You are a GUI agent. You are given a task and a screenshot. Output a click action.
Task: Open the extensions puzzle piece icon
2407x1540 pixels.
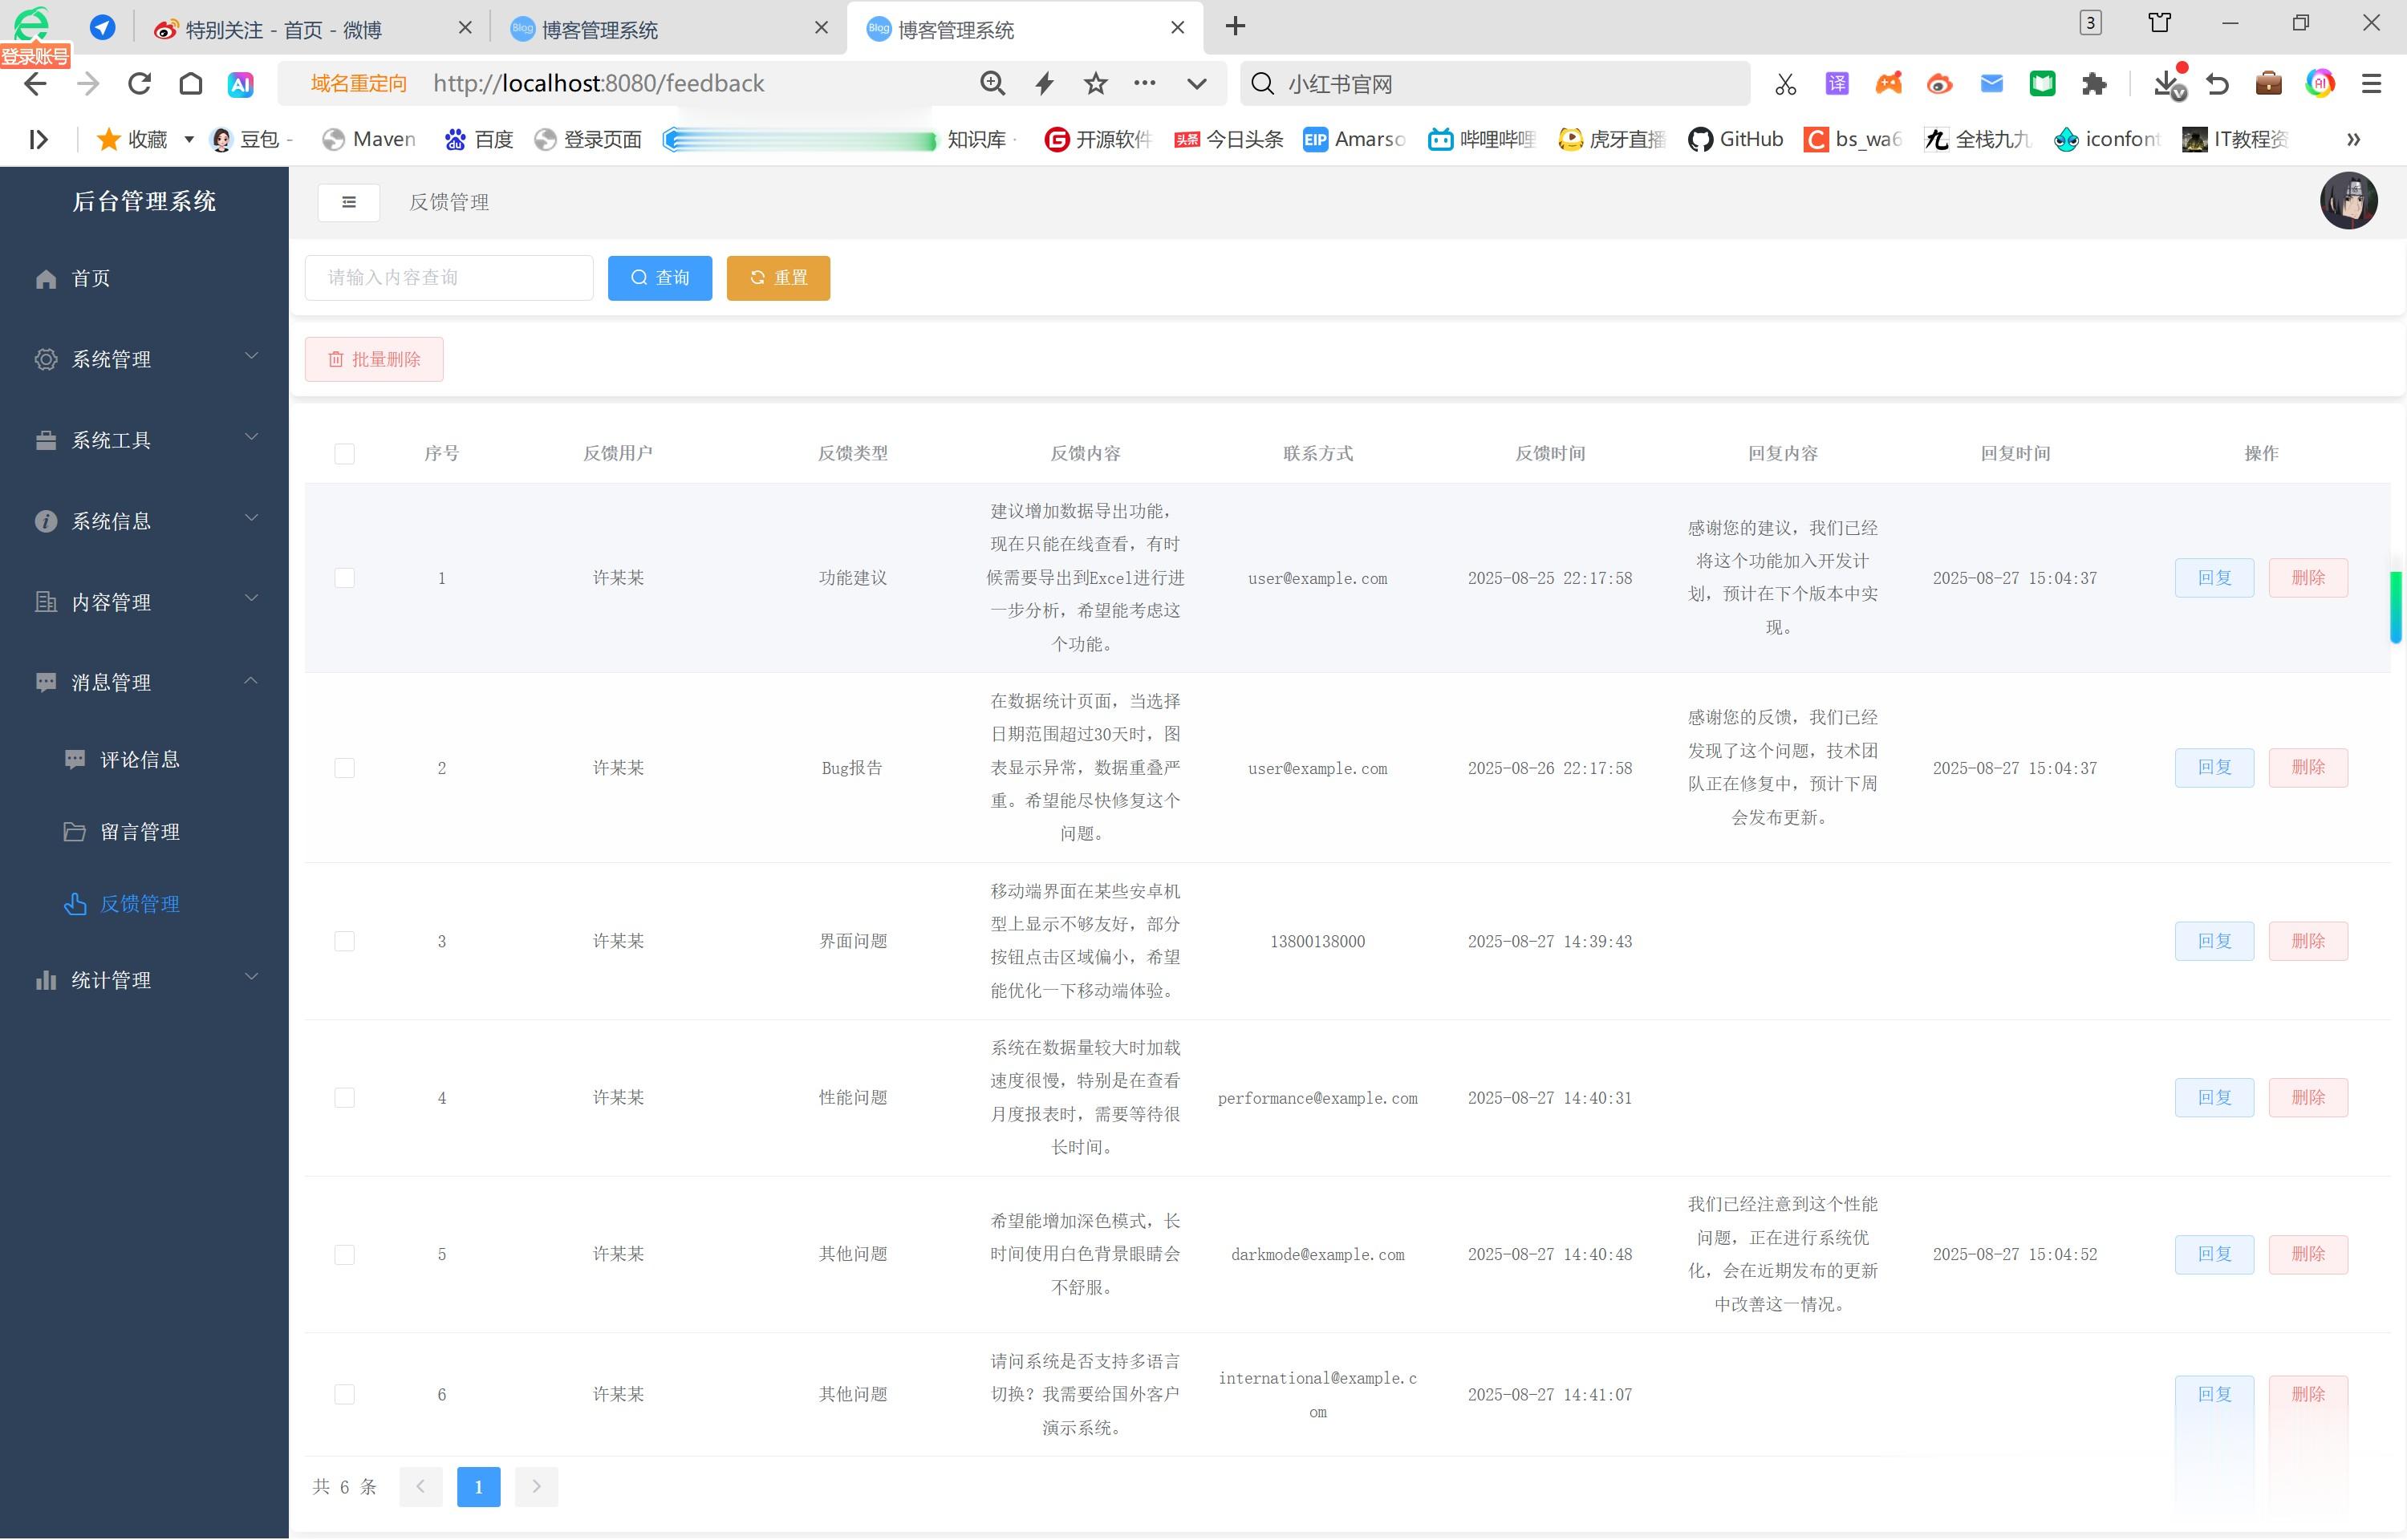click(x=2093, y=84)
